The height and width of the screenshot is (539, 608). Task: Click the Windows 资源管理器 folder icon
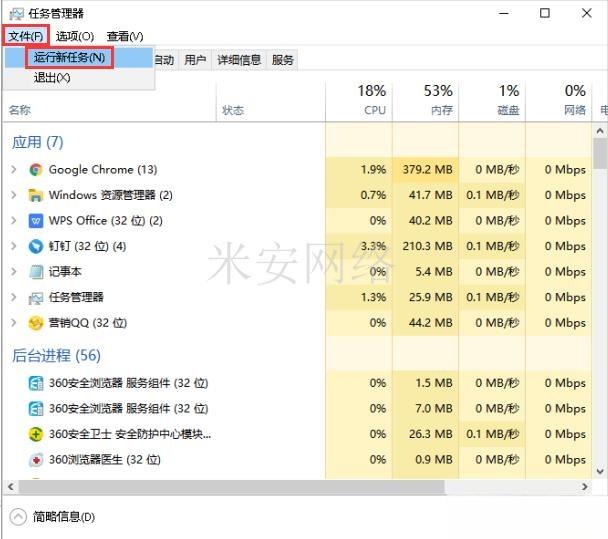click(36, 195)
